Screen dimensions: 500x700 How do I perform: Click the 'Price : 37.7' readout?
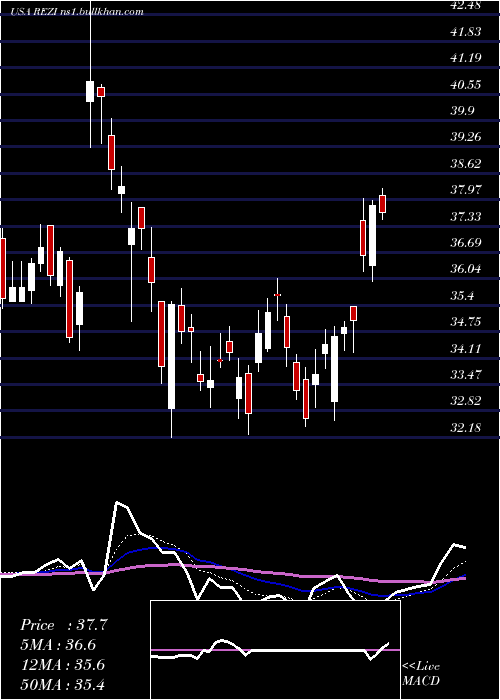(x=64, y=625)
